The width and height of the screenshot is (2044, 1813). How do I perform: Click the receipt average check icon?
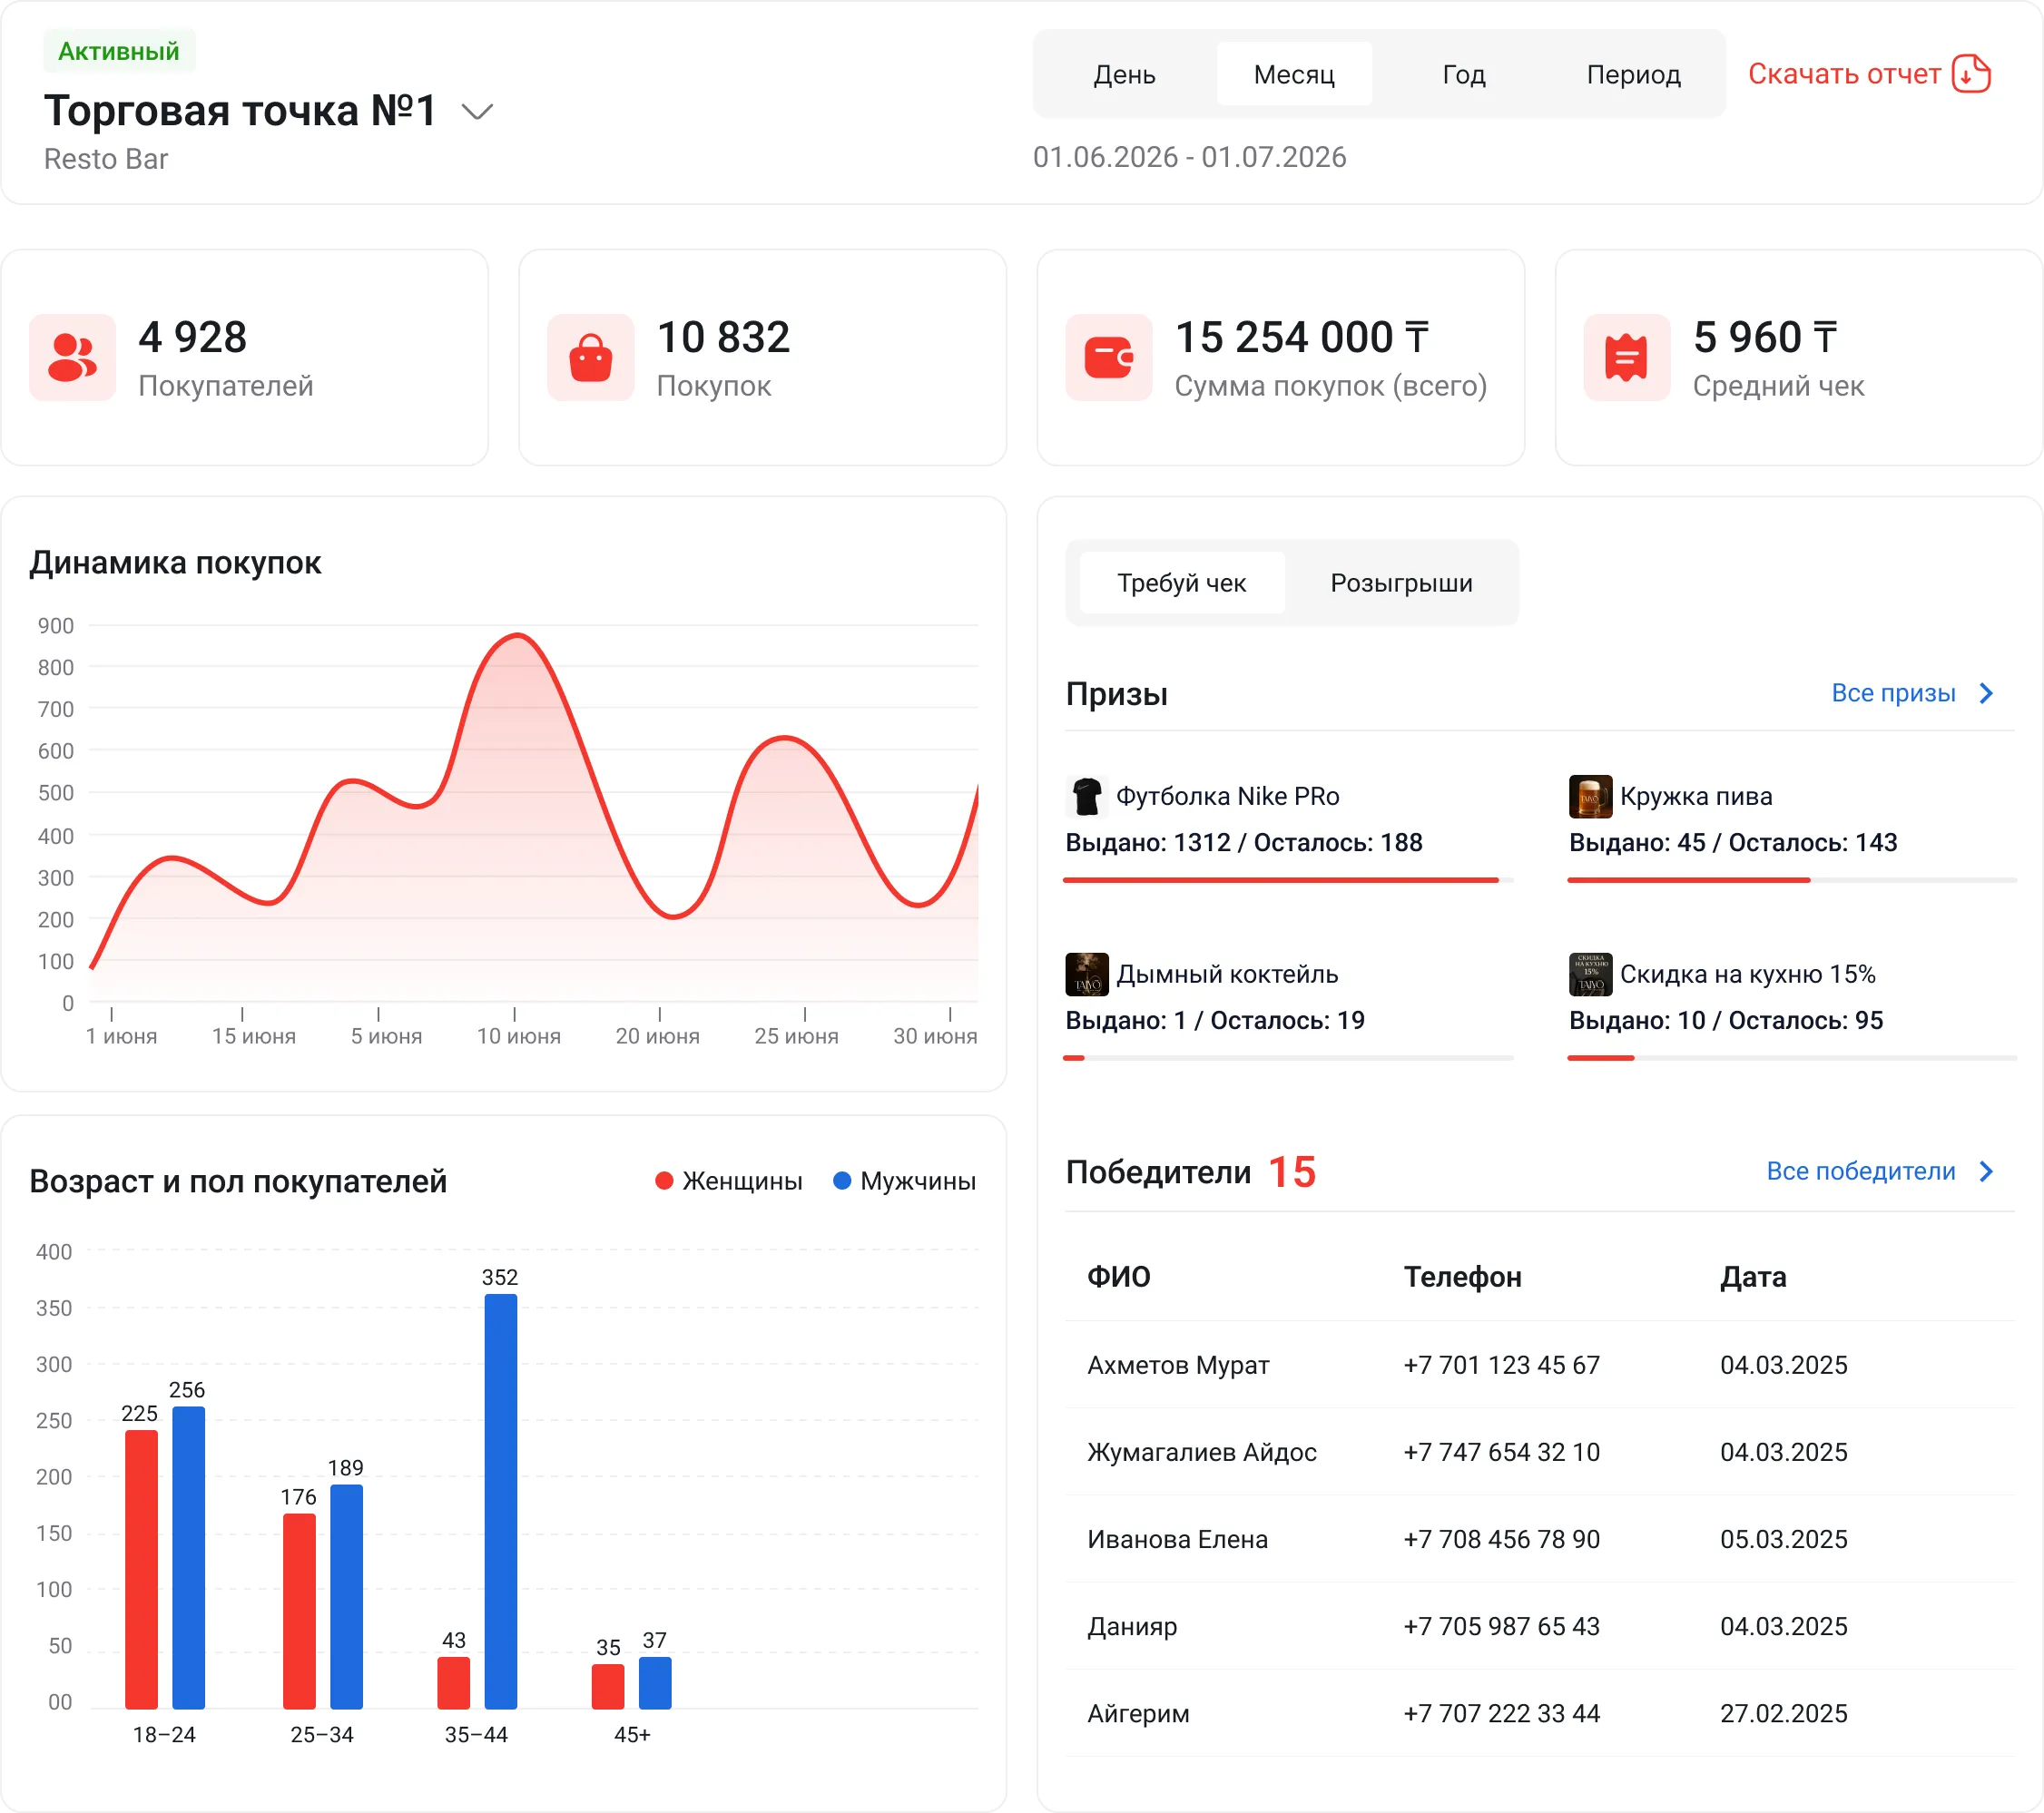(1627, 357)
